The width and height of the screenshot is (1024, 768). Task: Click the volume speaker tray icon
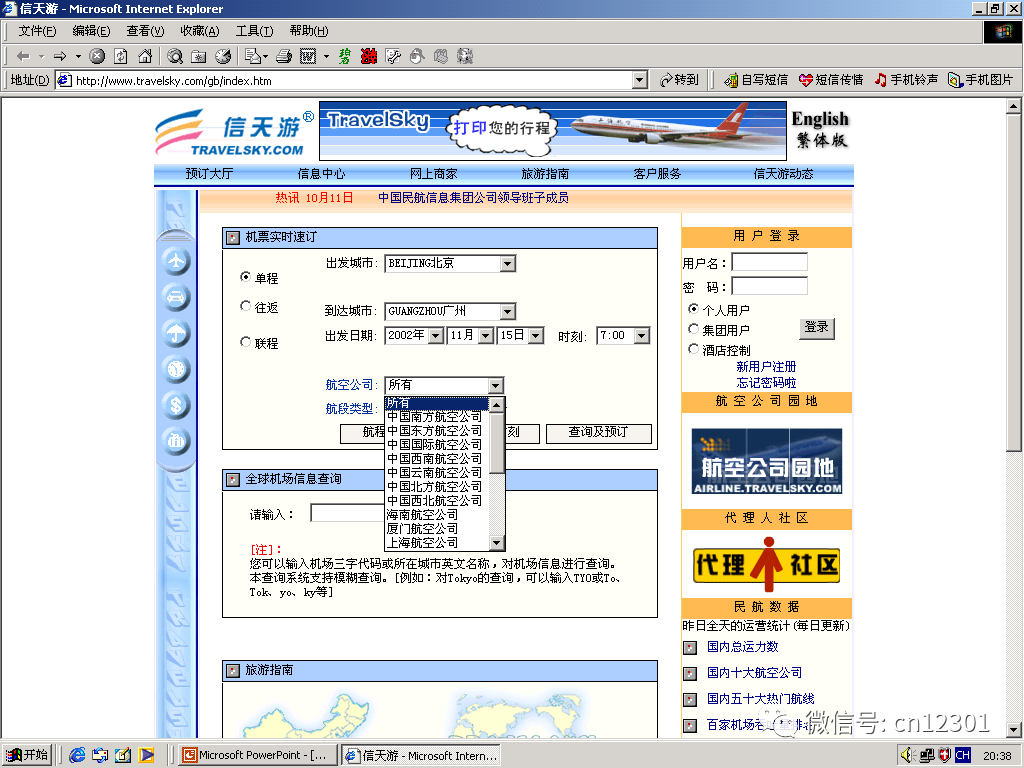pyautogui.click(x=908, y=755)
